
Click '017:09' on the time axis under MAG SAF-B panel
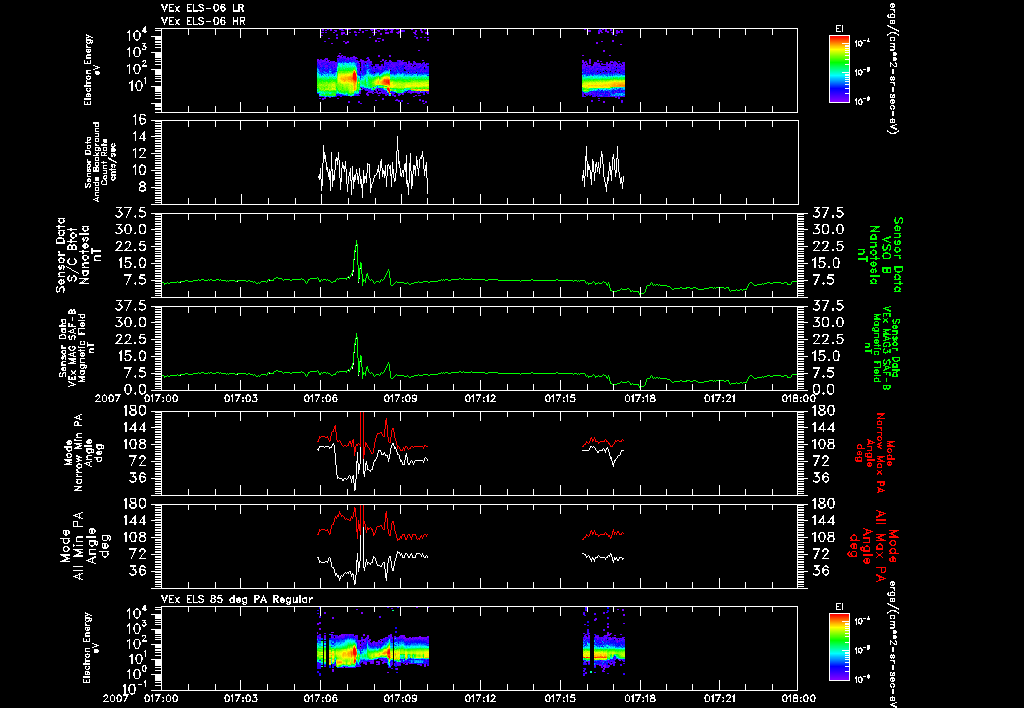pyautogui.click(x=400, y=398)
